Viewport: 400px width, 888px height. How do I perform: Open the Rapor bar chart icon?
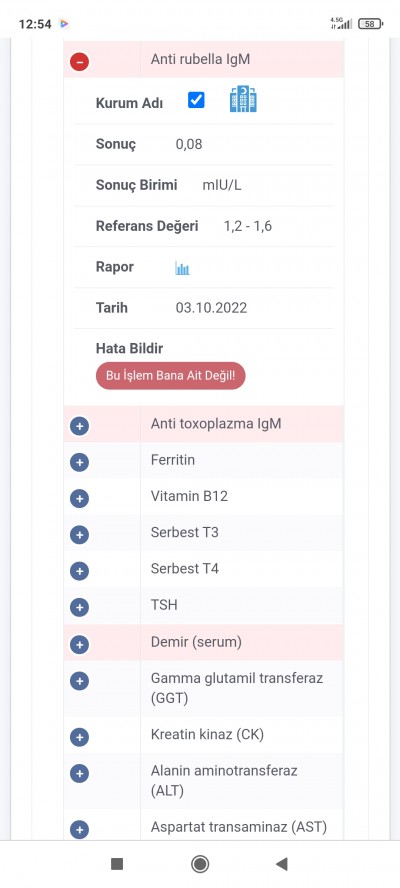tap(182, 268)
